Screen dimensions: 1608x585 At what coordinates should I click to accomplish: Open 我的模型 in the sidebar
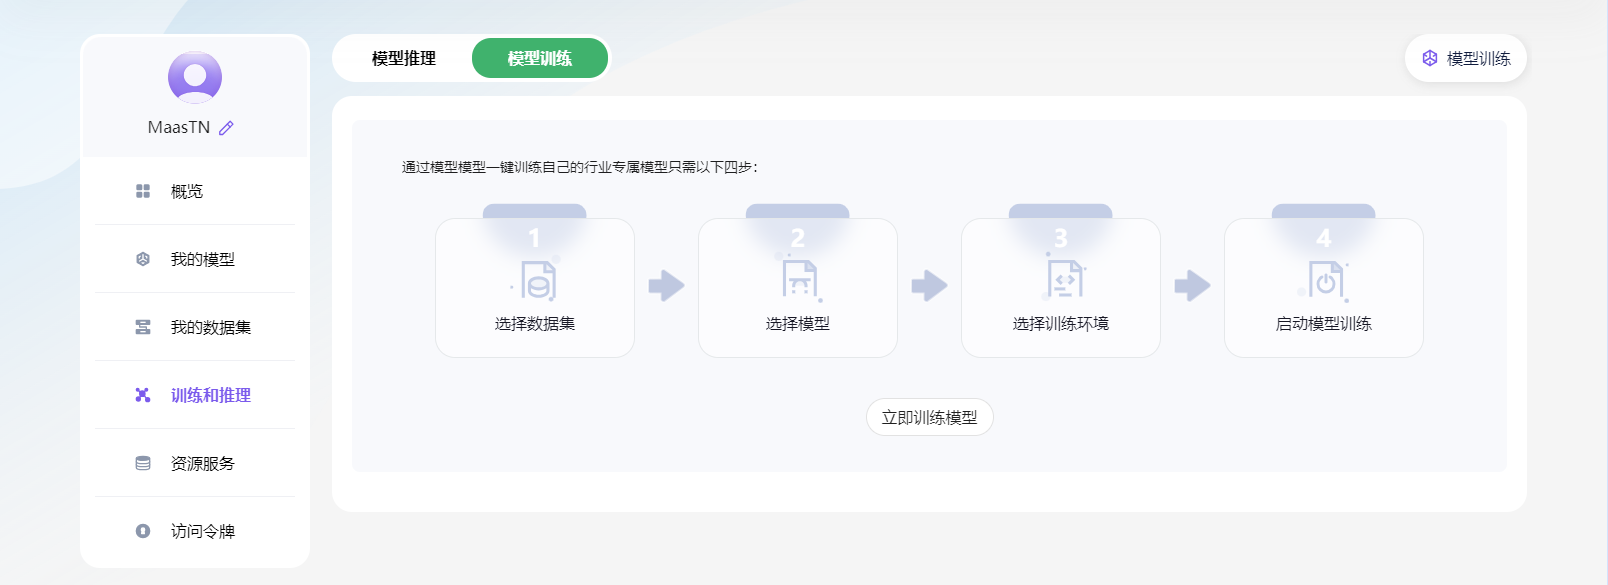tap(203, 259)
